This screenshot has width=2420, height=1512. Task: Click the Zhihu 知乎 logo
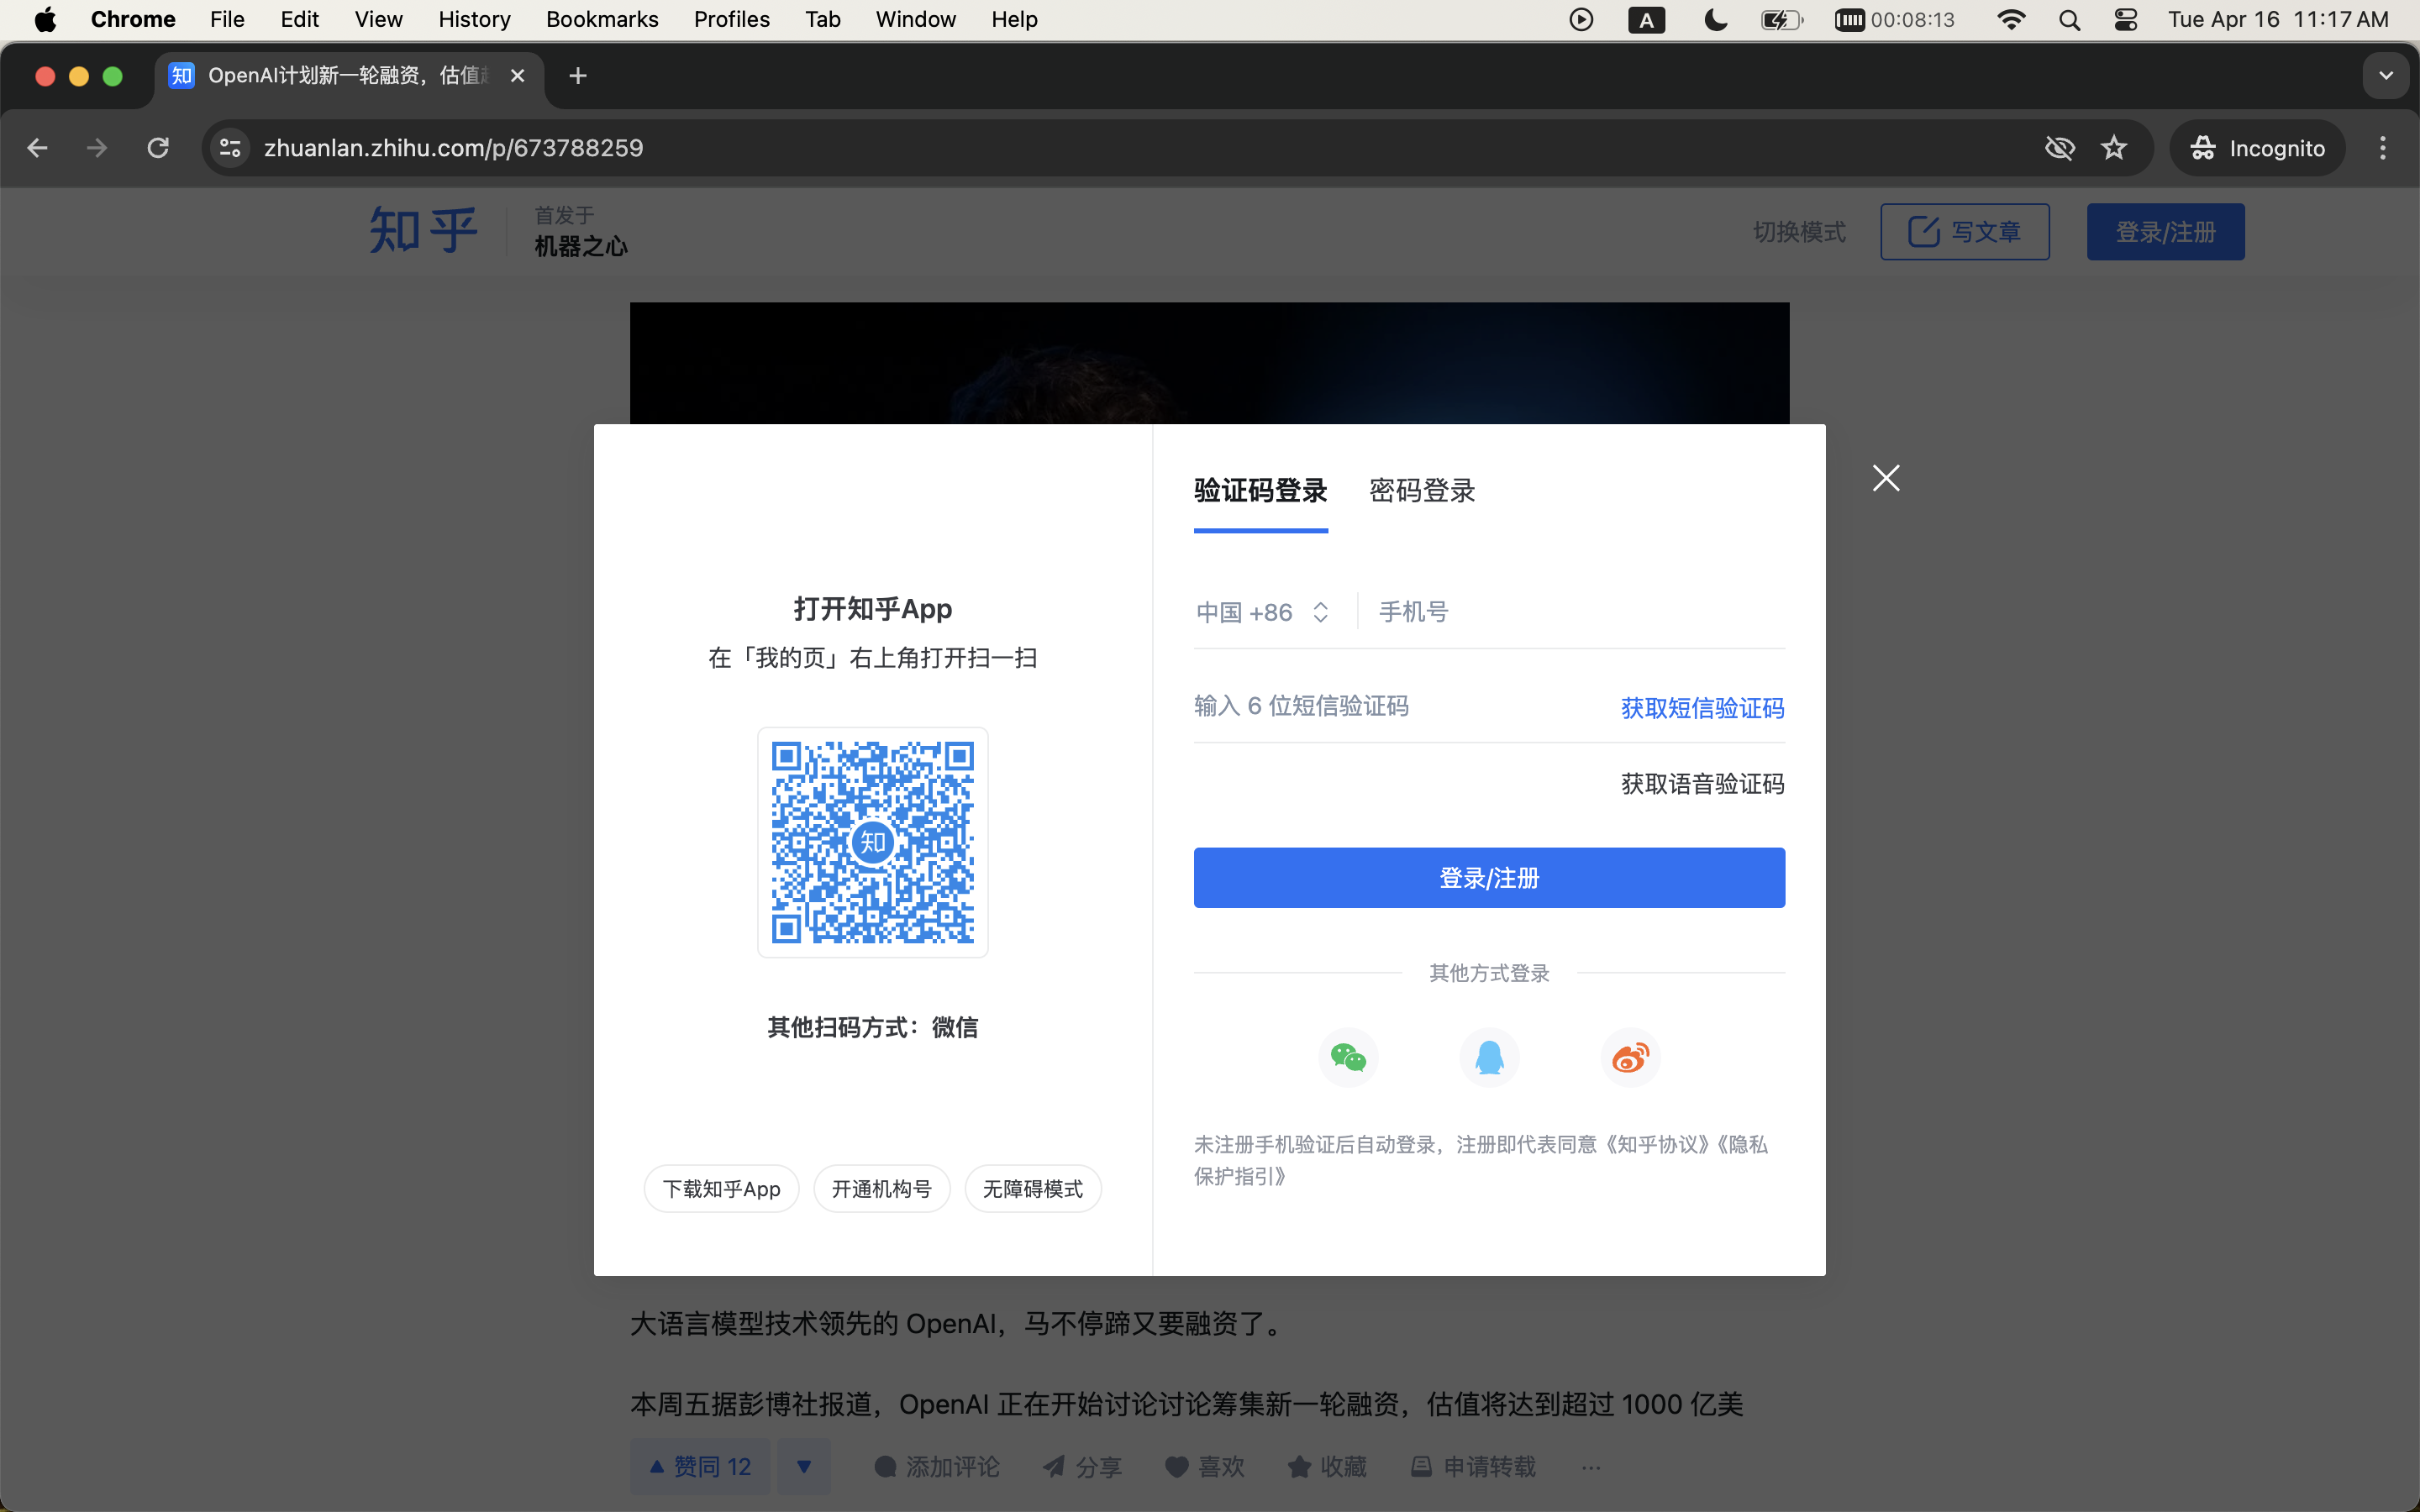tap(424, 231)
